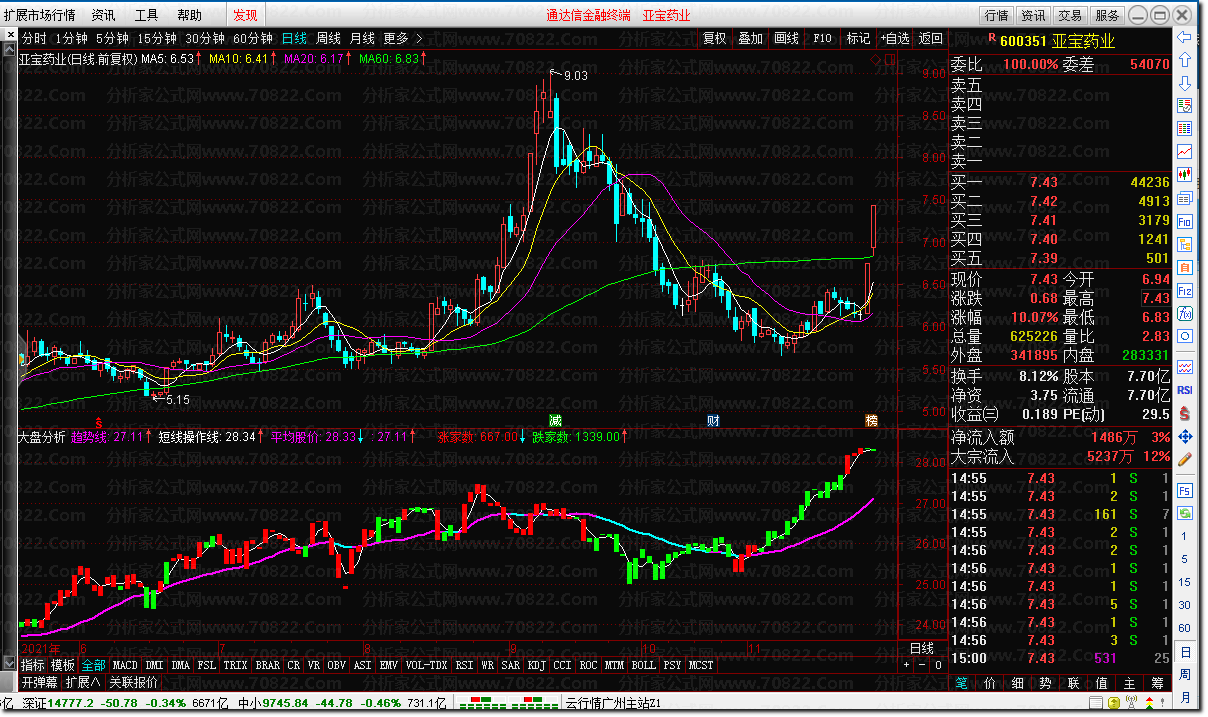1208x717 pixels.
Task: Select the 笔 tab in bottom right panel
Action: pos(961,683)
